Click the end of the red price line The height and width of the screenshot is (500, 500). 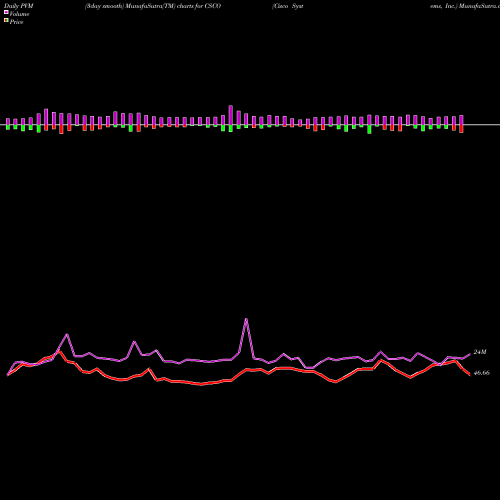coord(469,375)
